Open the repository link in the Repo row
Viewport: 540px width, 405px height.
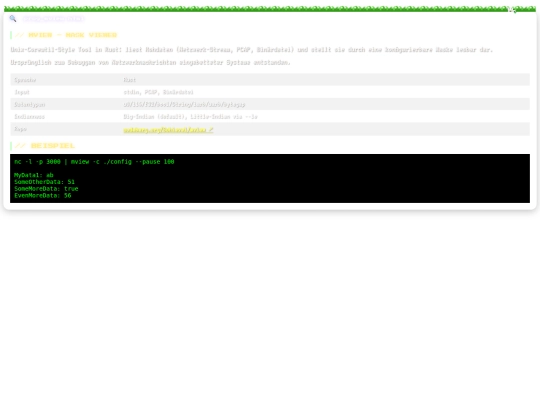(168, 130)
